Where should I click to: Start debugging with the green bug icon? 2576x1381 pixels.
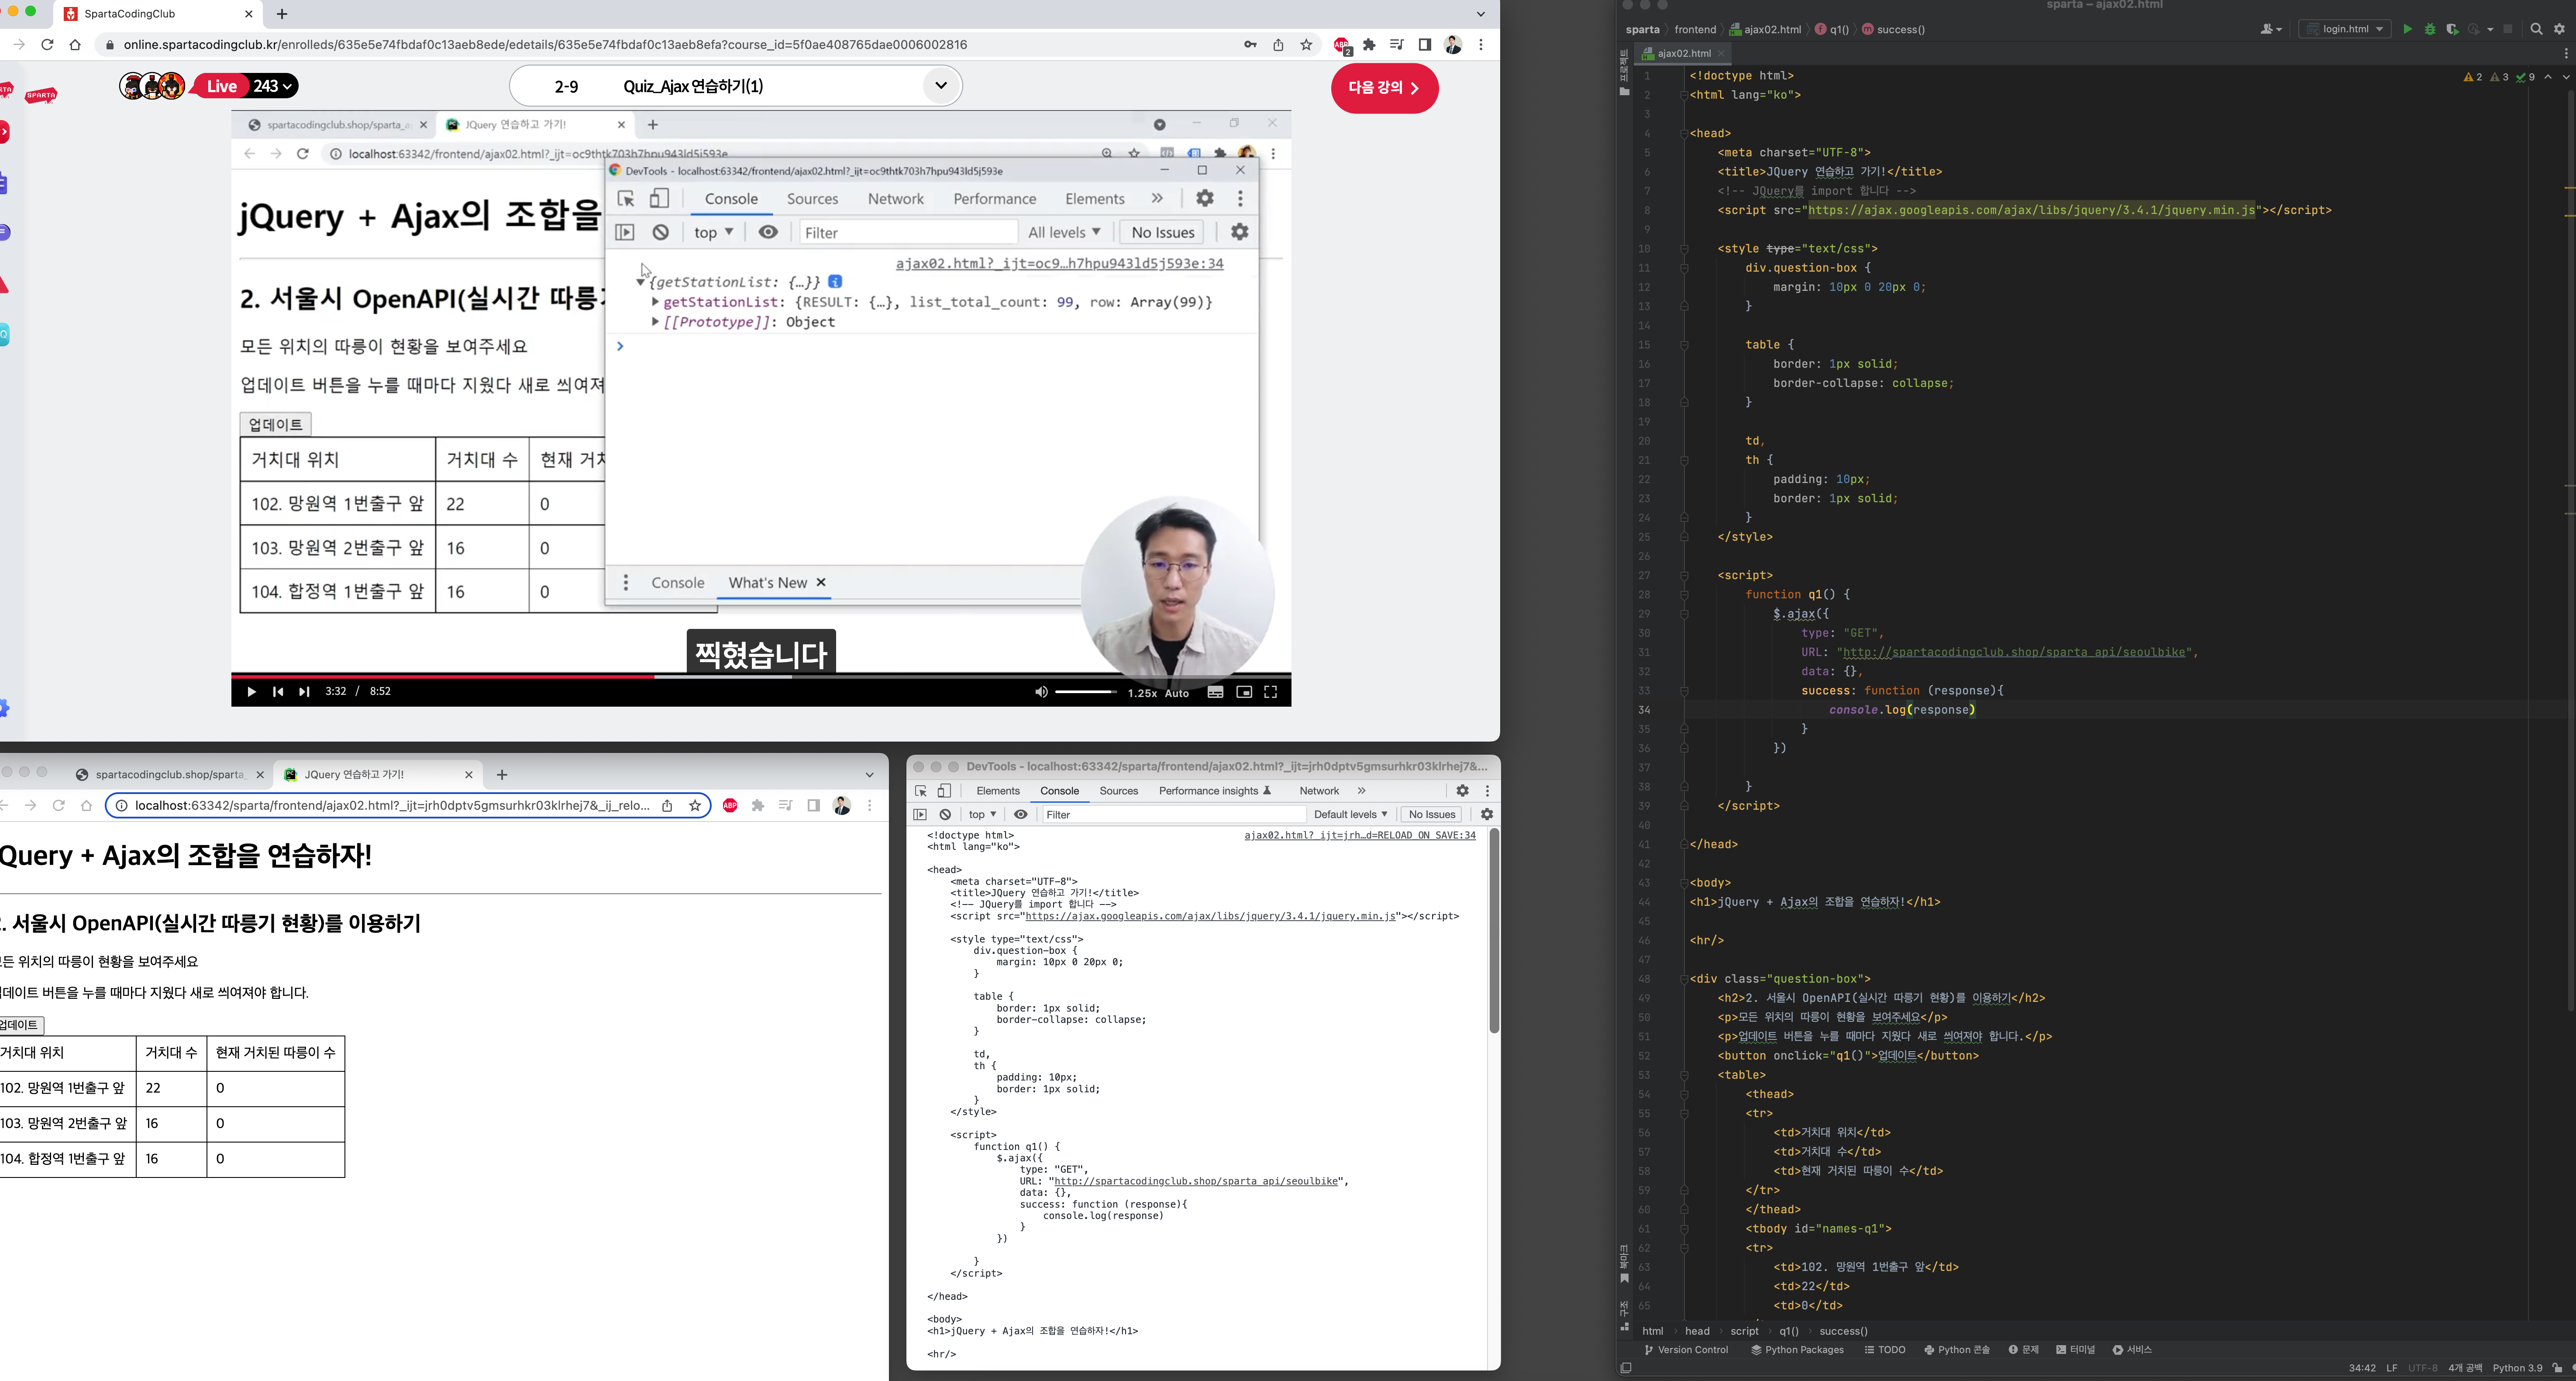click(x=2430, y=29)
